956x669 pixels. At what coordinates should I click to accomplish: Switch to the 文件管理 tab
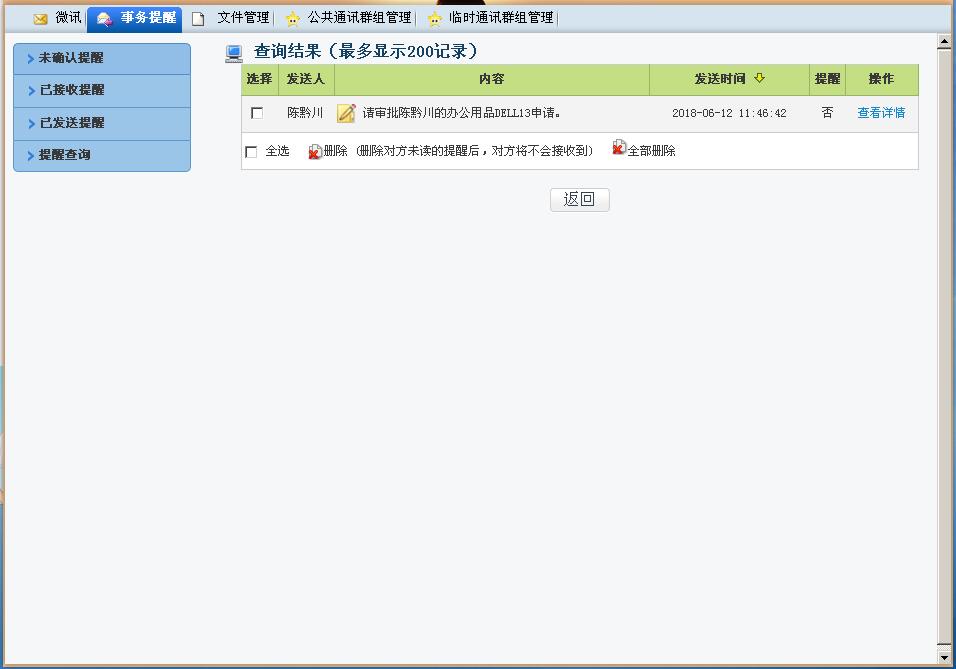tap(243, 18)
